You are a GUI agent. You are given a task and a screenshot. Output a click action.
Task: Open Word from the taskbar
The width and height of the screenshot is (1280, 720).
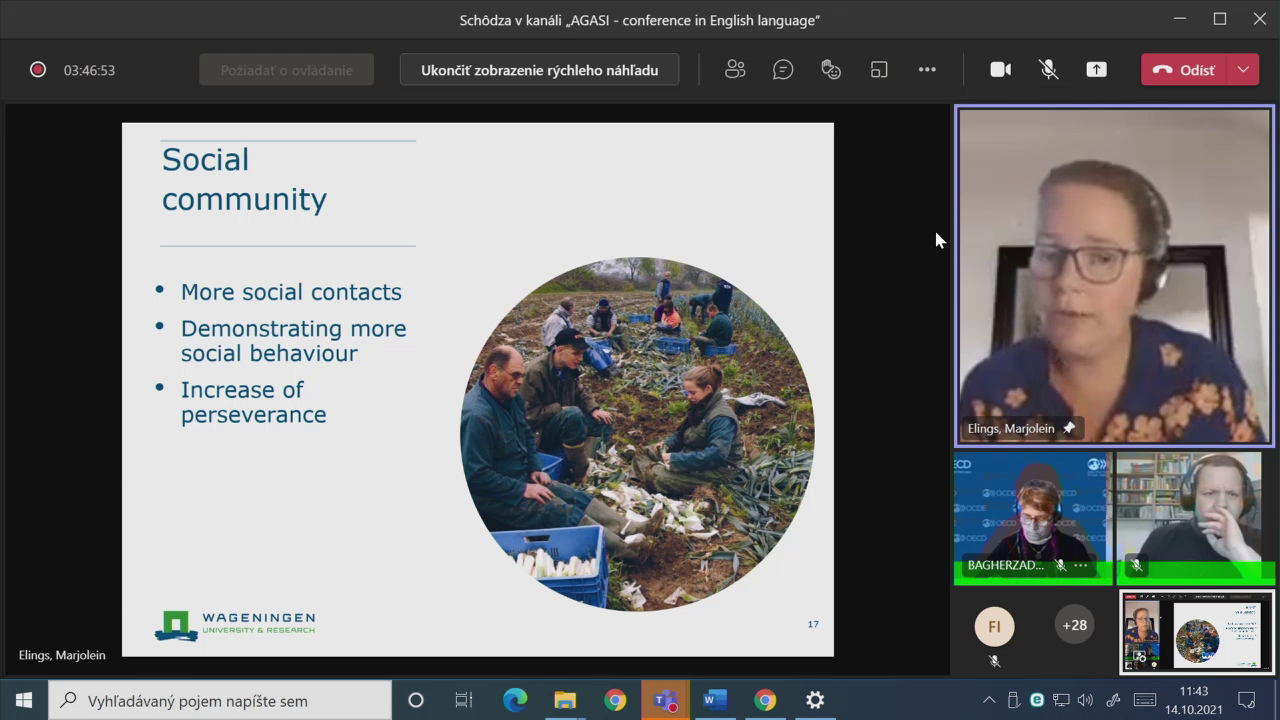(715, 700)
